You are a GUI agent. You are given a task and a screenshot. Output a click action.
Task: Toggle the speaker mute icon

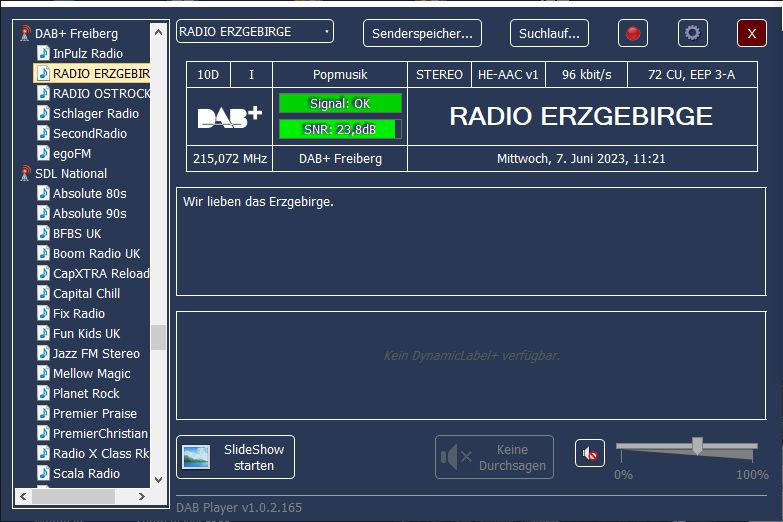590,454
